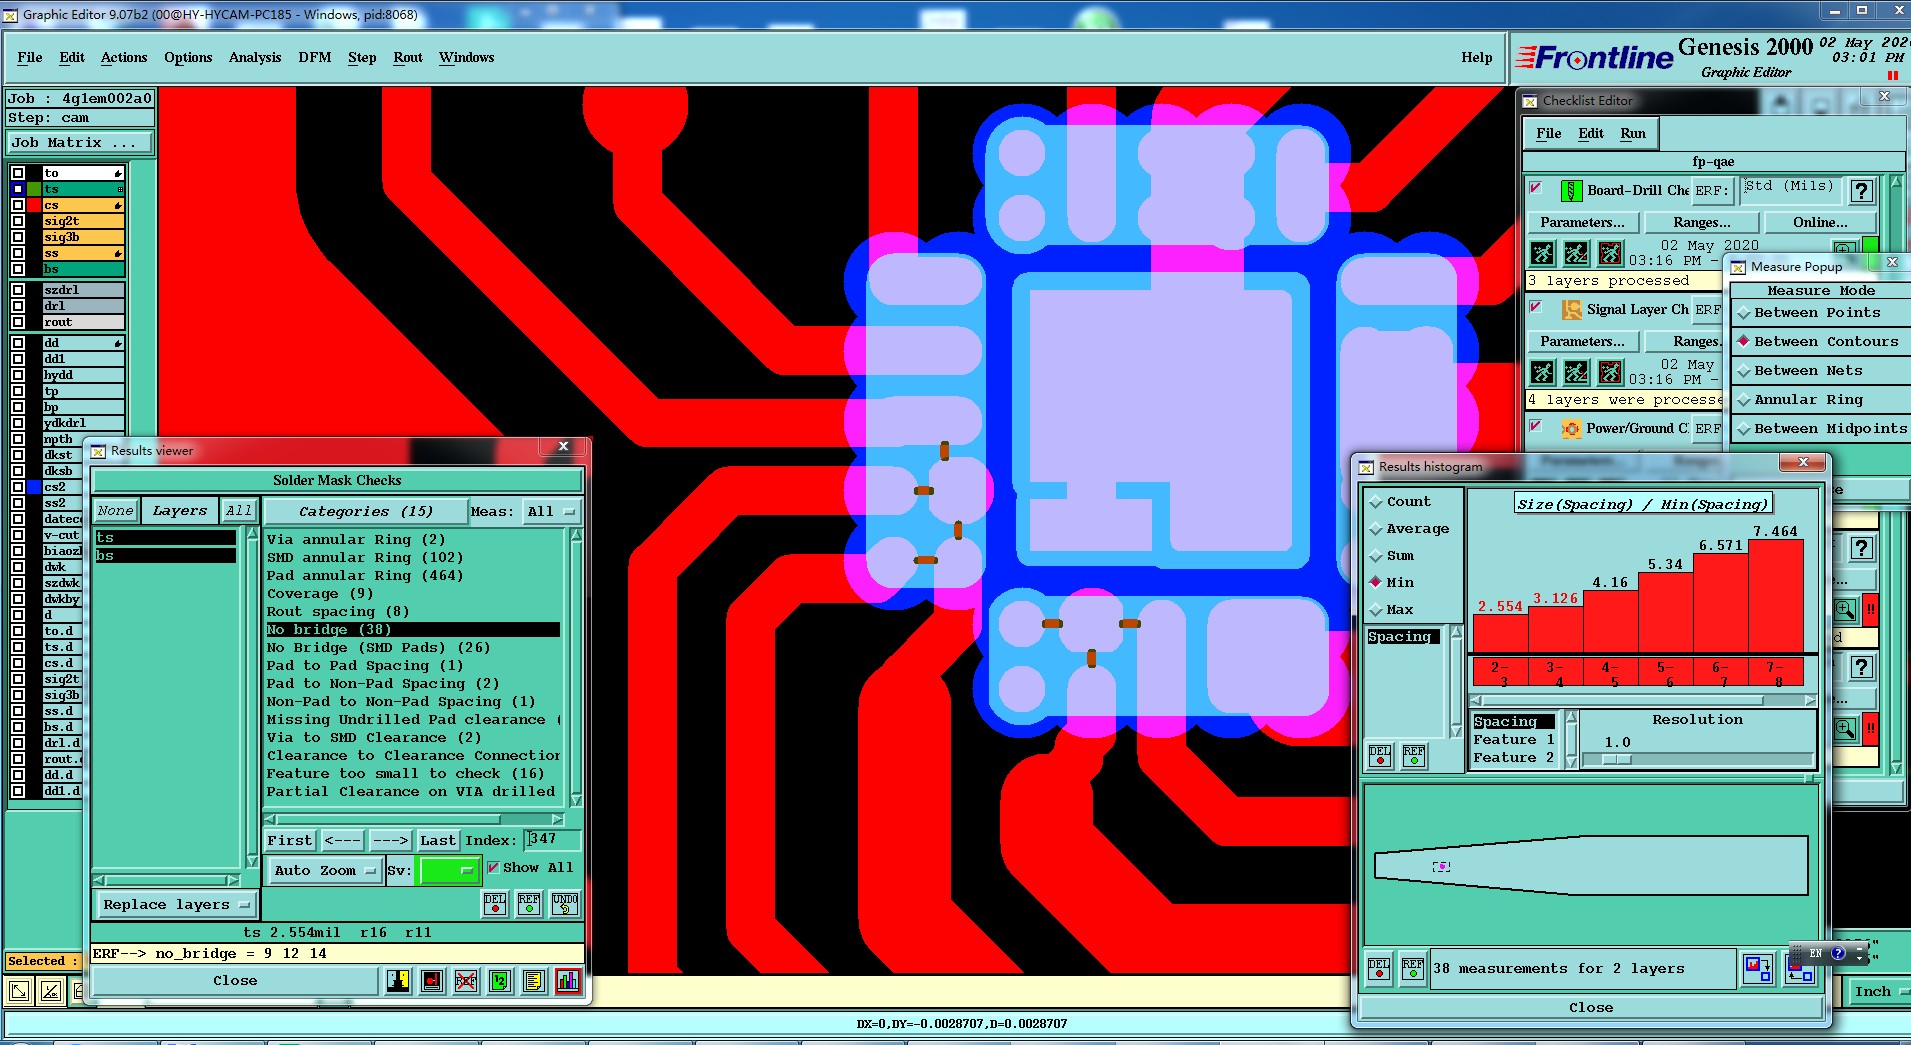Click up arrow of Checklist Editor scrollbar

tap(1895, 184)
